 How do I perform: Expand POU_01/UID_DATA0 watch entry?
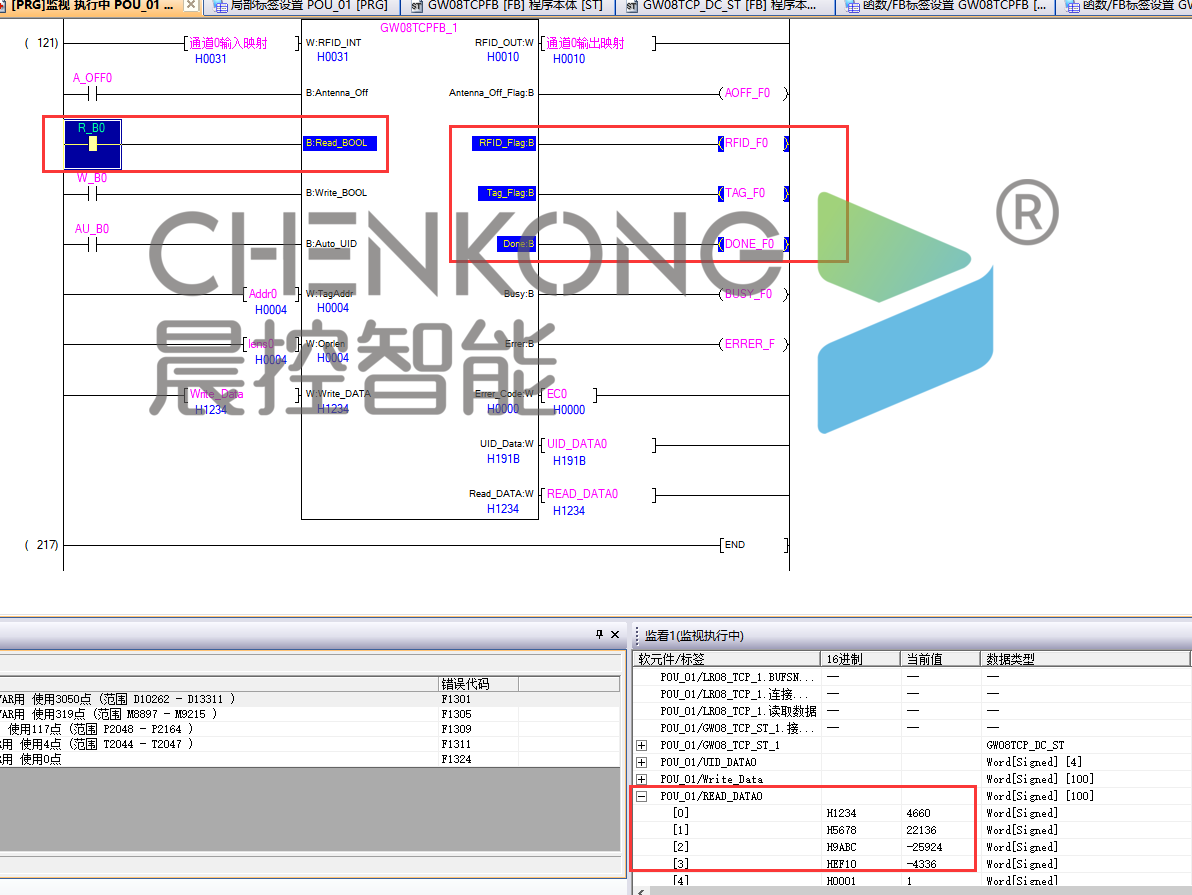642,762
